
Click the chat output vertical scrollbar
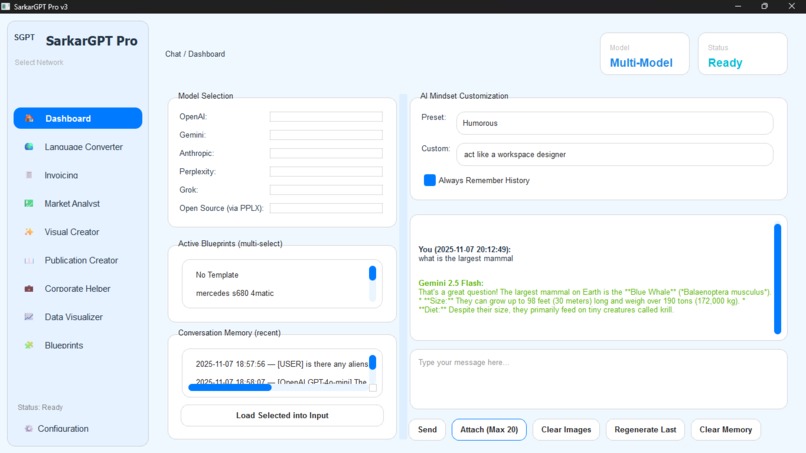[x=777, y=279]
